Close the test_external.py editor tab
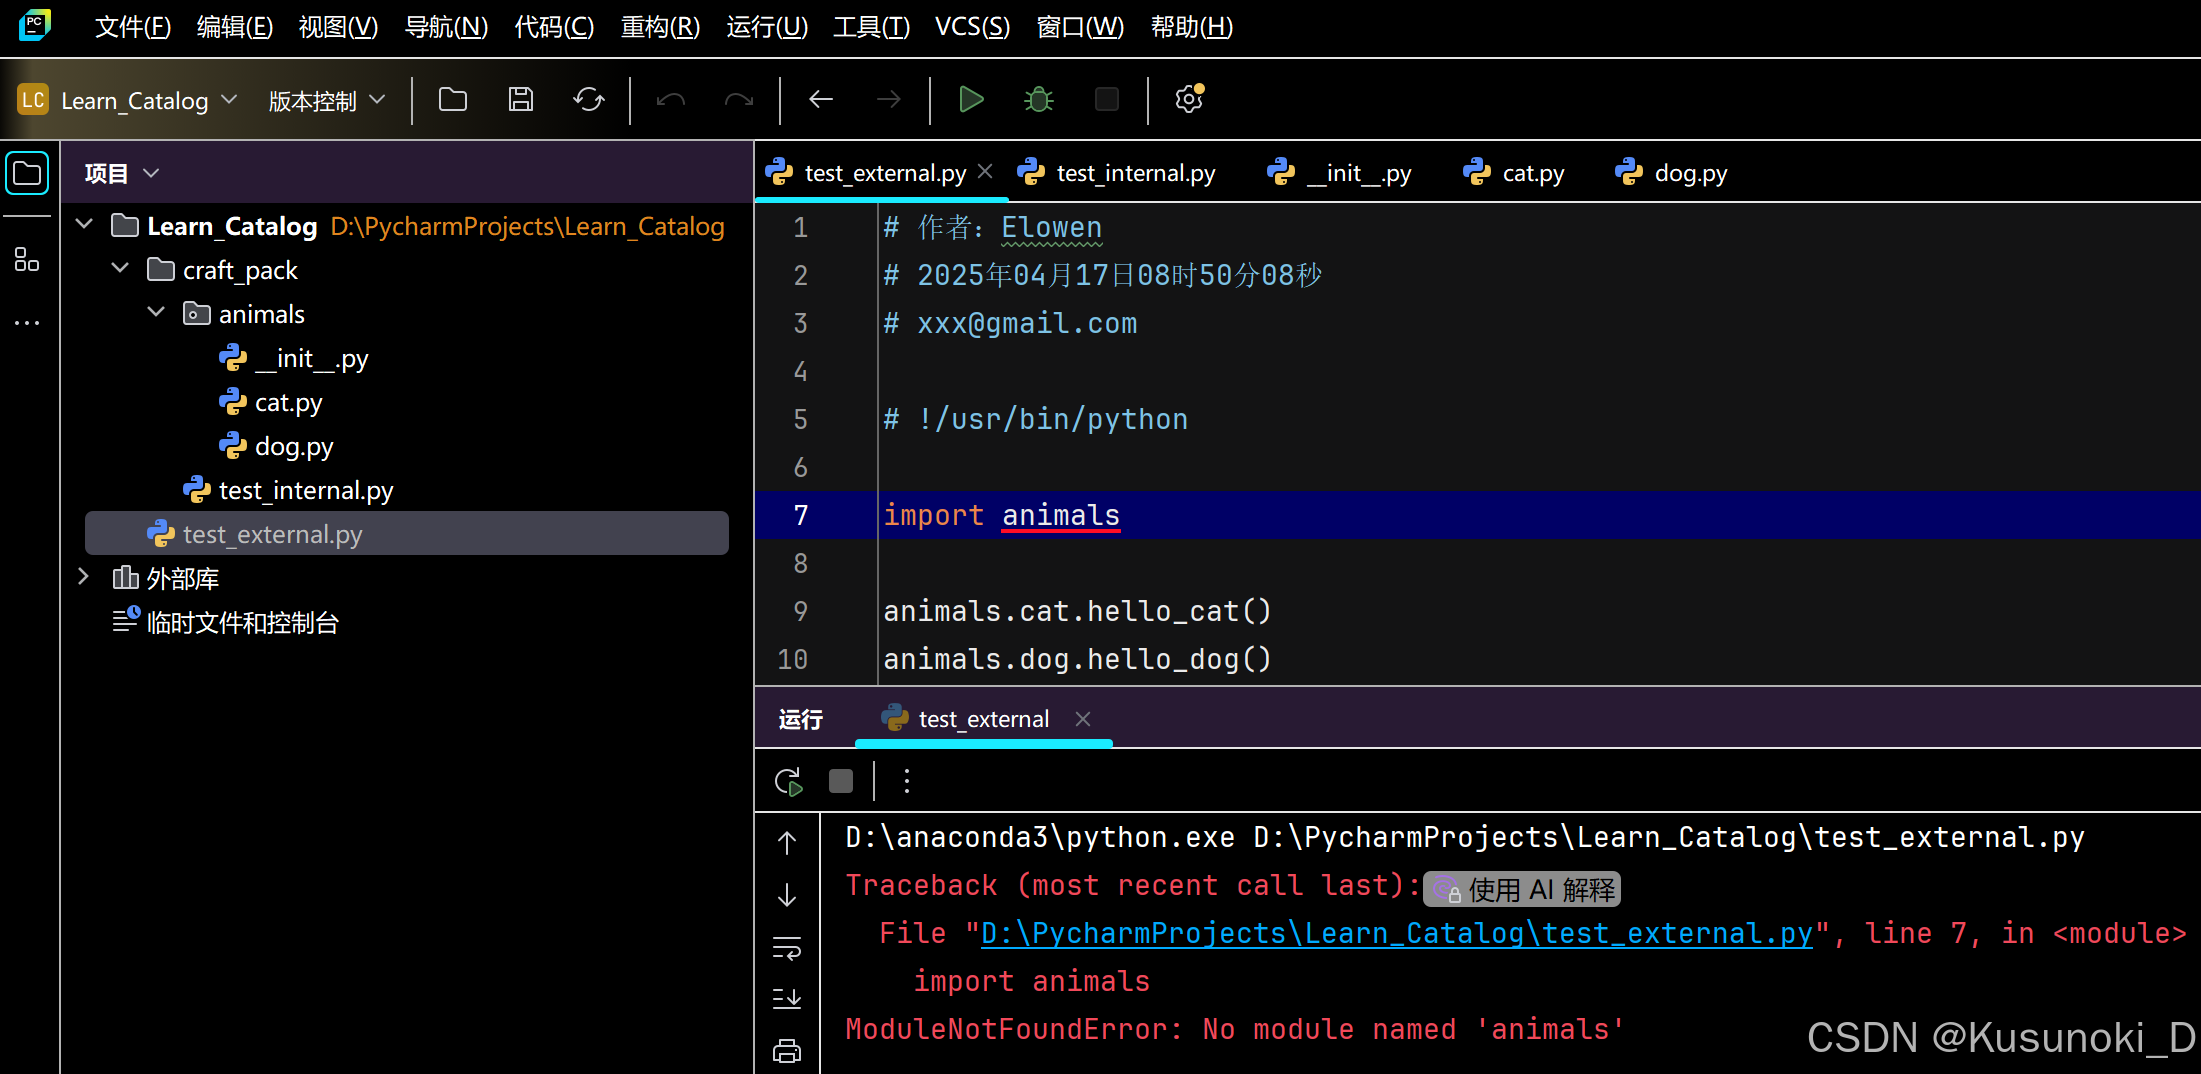The image size is (2201, 1074). (x=985, y=172)
